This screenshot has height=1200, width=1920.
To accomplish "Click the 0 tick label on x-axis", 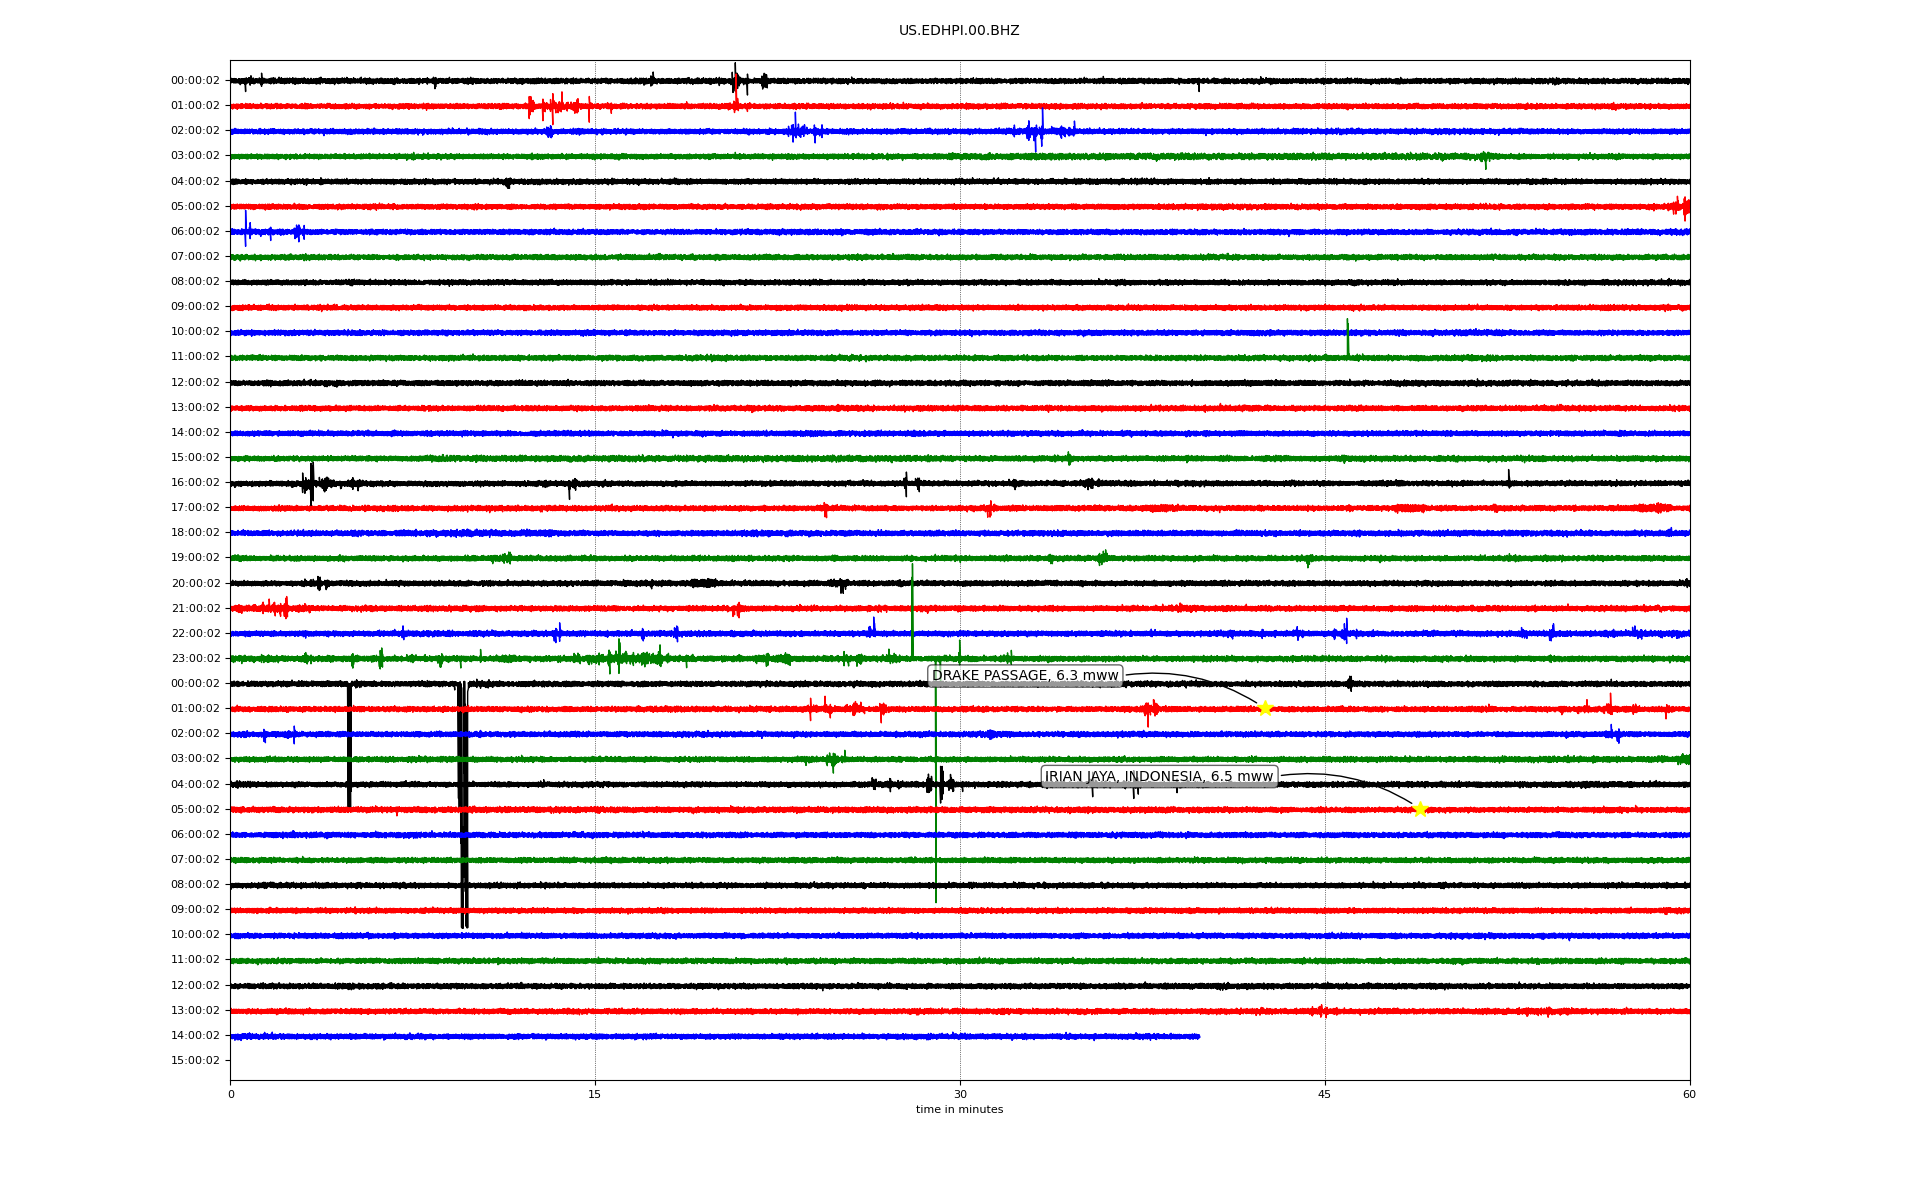I will (231, 1094).
